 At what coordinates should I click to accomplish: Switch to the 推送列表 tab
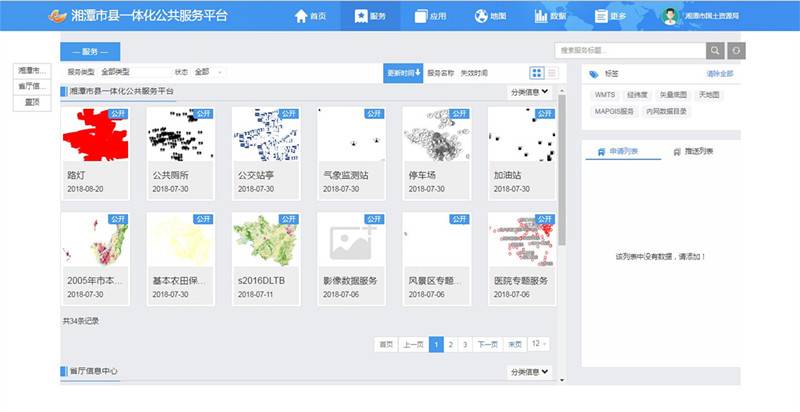[x=691, y=152]
